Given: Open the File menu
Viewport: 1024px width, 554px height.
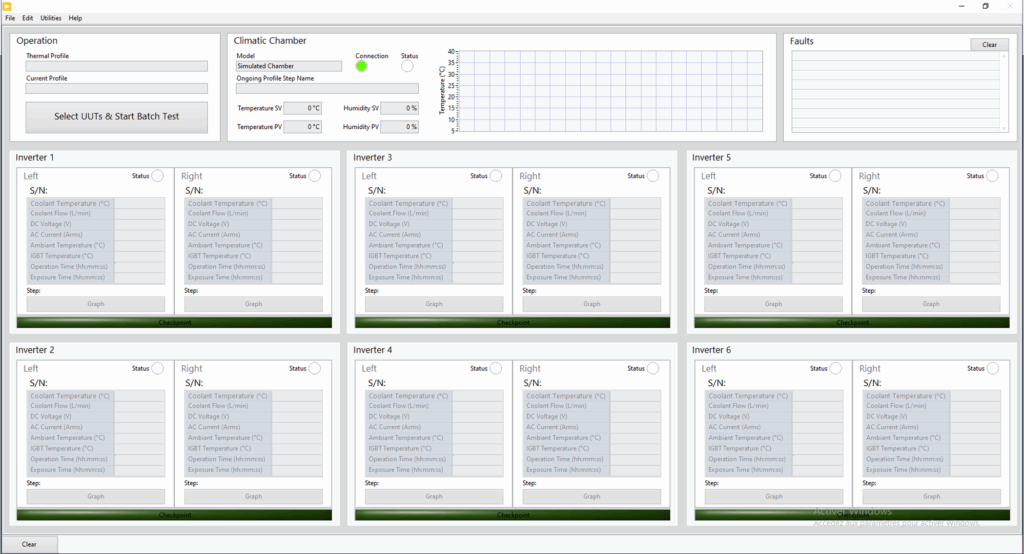Looking at the screenshot, I should tap(10, 18).
